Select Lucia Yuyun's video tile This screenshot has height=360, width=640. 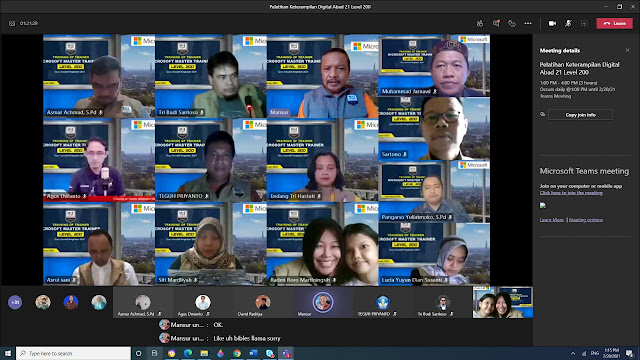pyautogui.click(x=434, y=254)
